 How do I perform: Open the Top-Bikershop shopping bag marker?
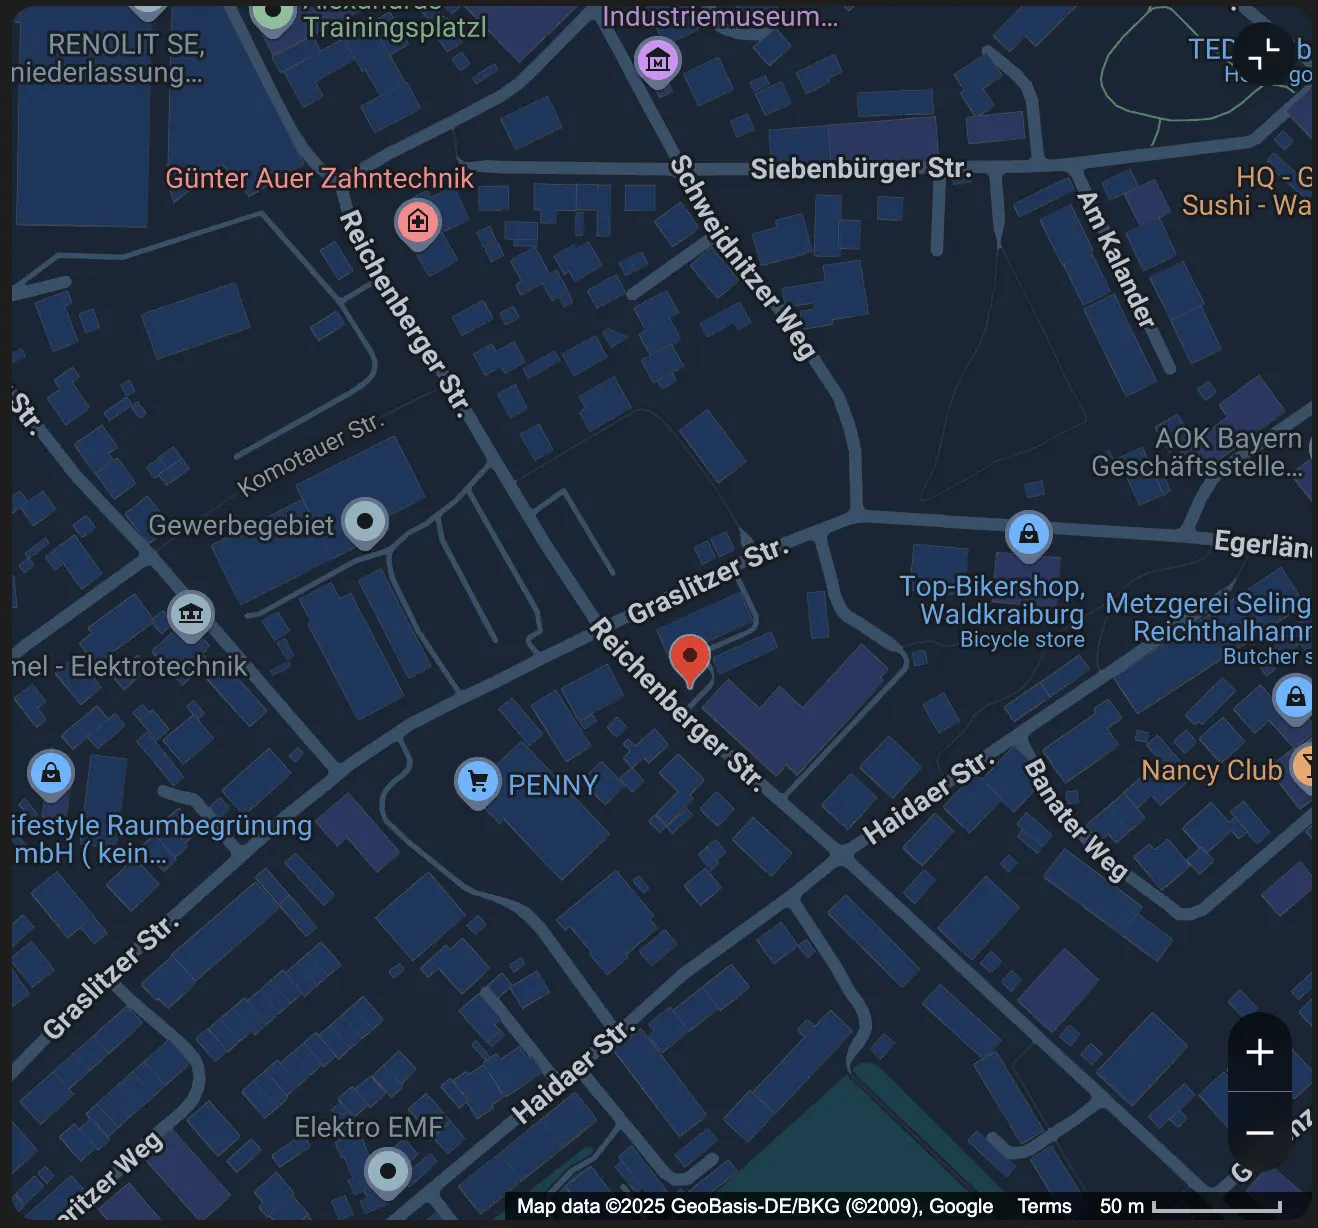pos(1028,536)
